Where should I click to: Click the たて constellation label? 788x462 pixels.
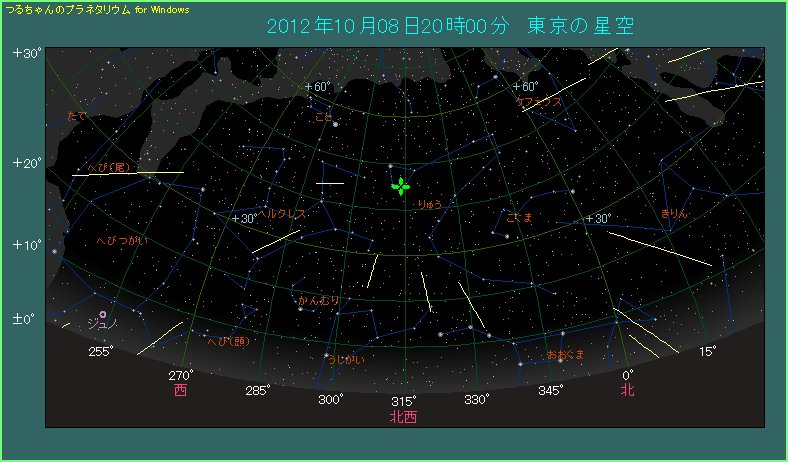pos(76,116)
